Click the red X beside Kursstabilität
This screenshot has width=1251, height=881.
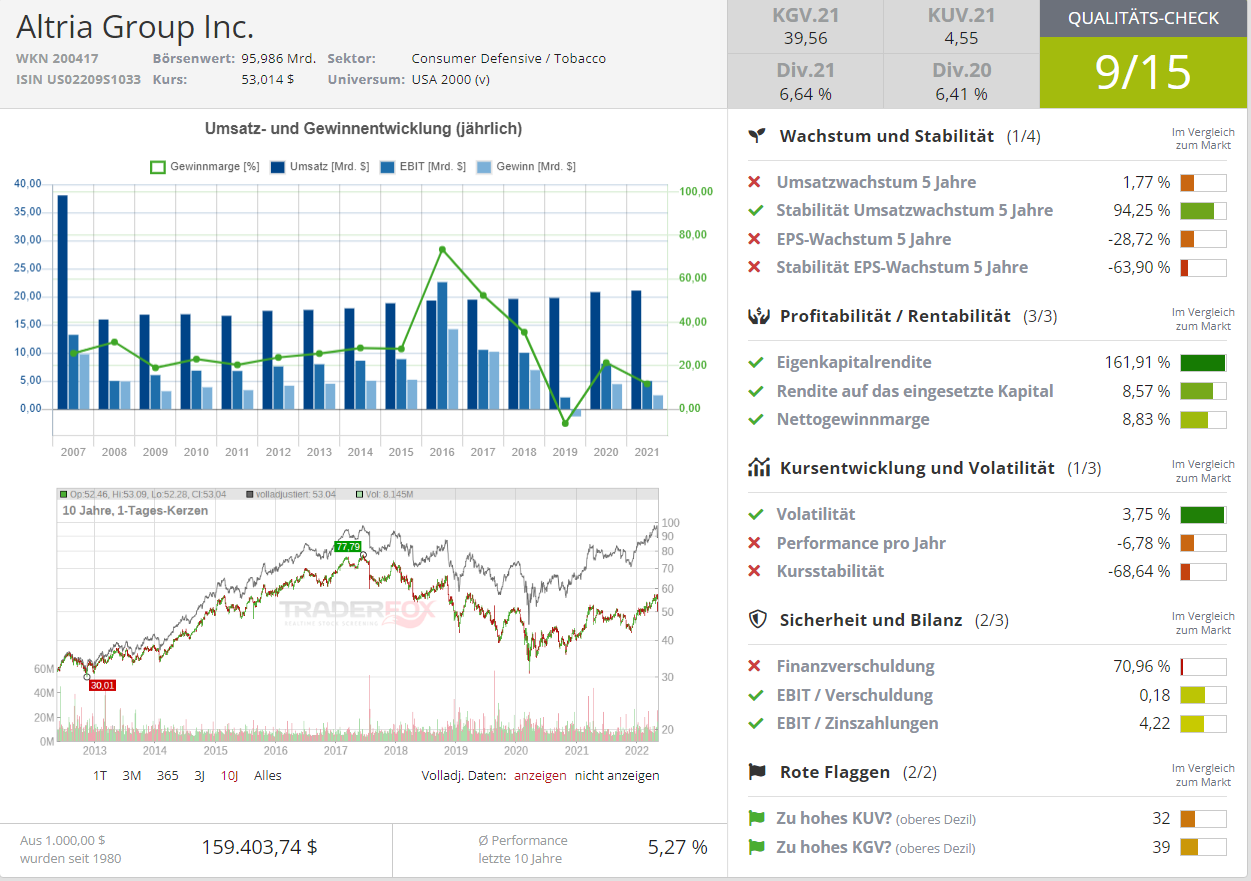pos(755,571)
